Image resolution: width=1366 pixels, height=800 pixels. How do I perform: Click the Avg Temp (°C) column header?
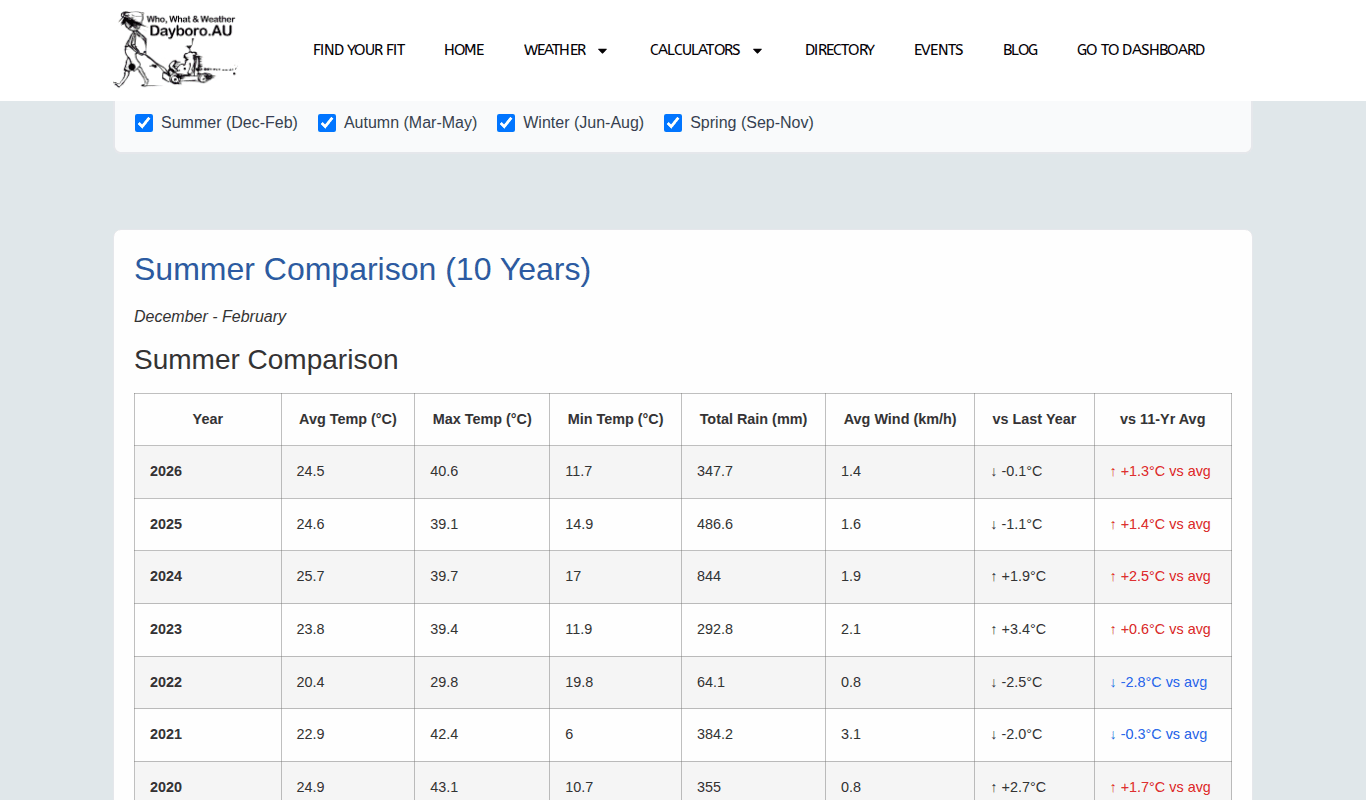(348, 419)
